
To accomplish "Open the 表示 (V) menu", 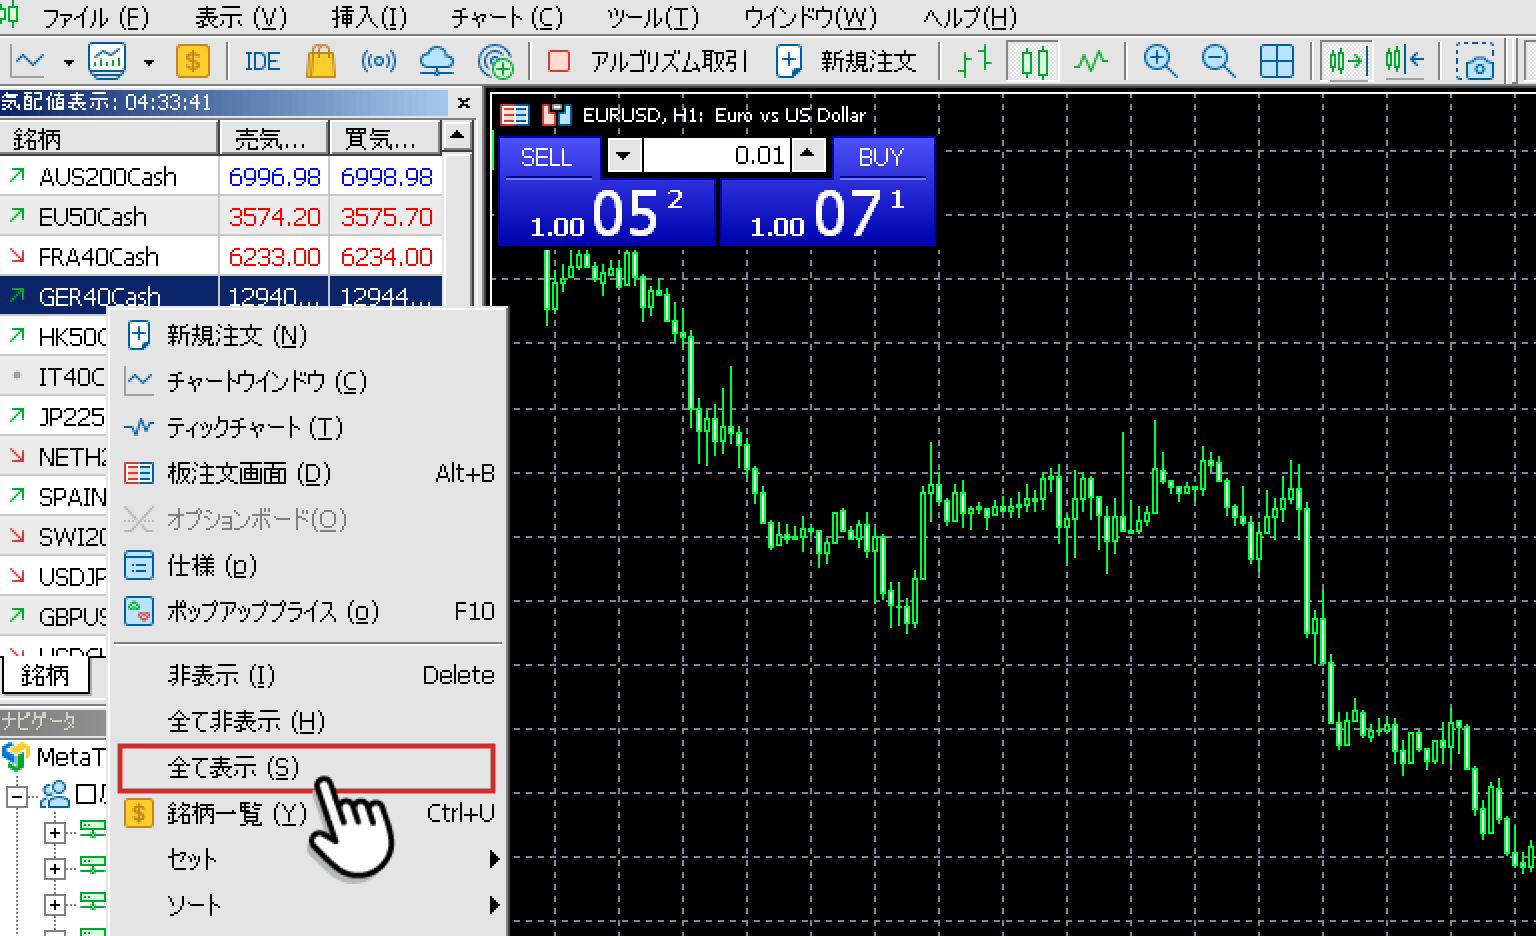I will (x=241, y=17).
